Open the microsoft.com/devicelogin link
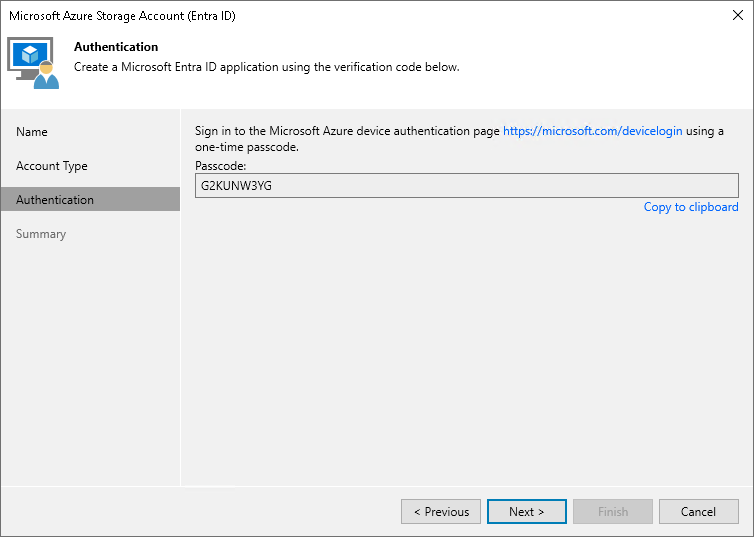 (592, 131)
